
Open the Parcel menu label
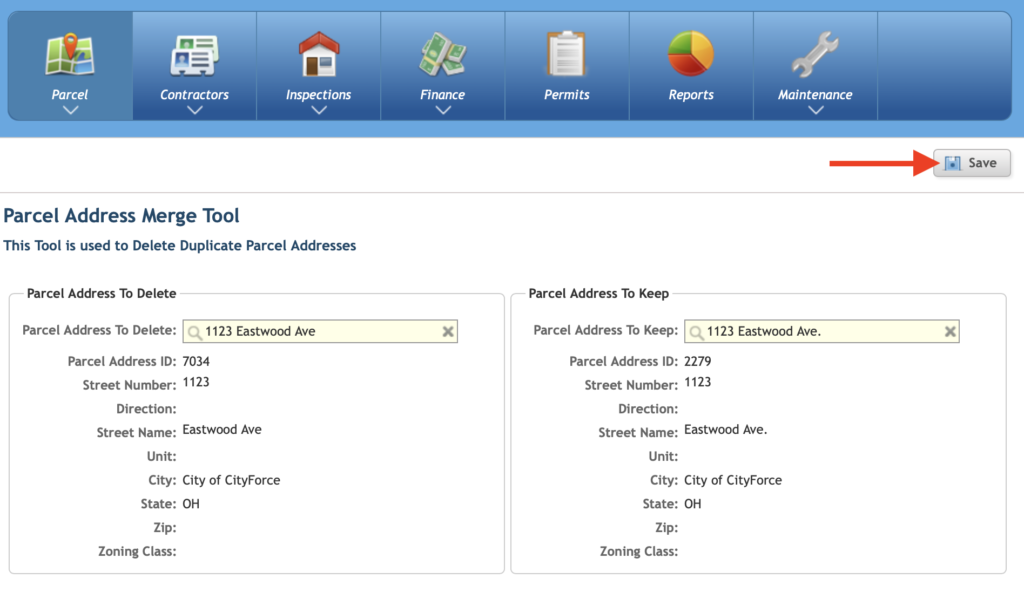click(70, 95)
